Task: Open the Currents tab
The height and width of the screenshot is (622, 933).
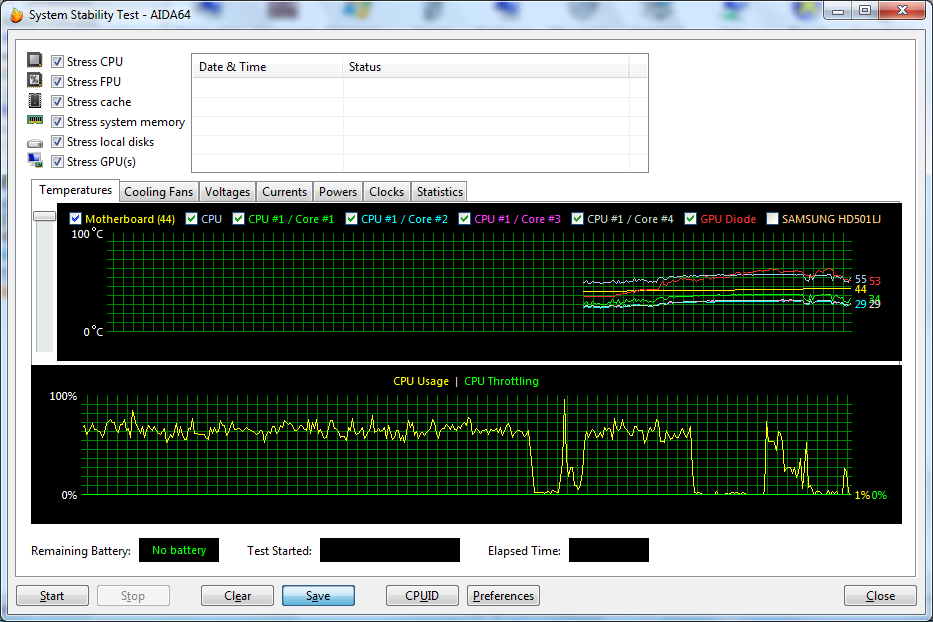Action: (x=284, y=192)
